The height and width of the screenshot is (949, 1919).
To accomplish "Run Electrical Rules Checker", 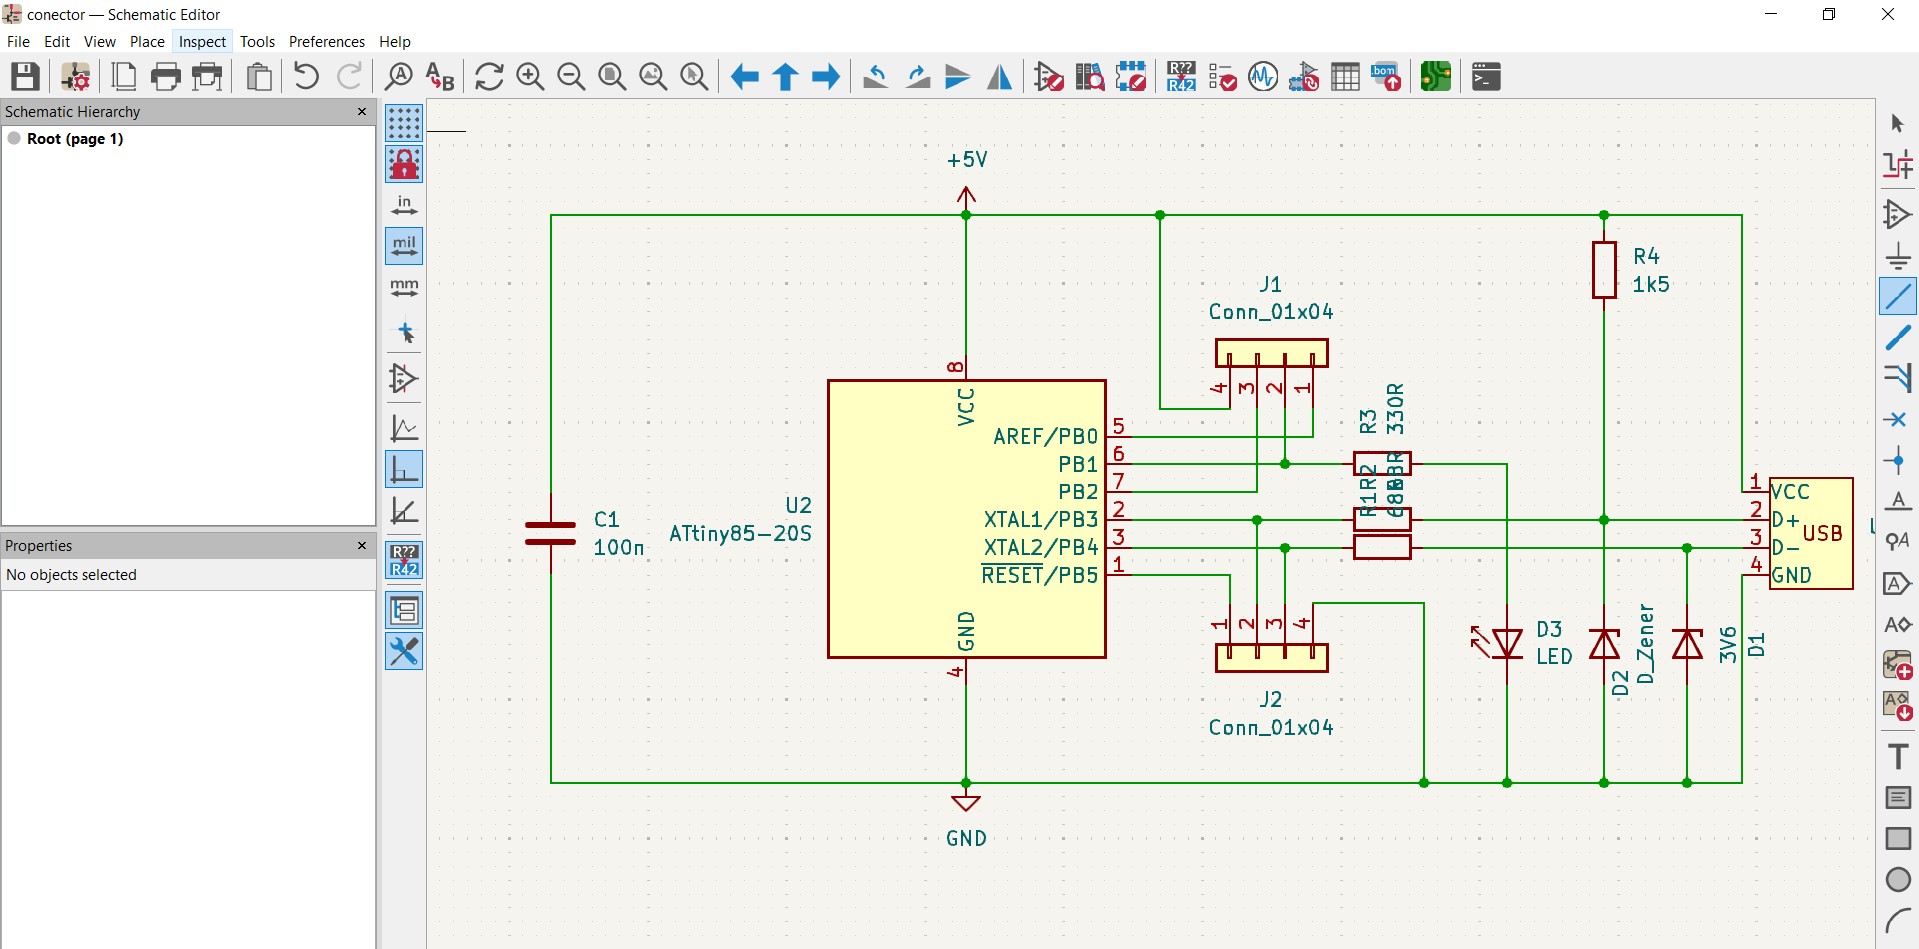I will [1222, 76].
